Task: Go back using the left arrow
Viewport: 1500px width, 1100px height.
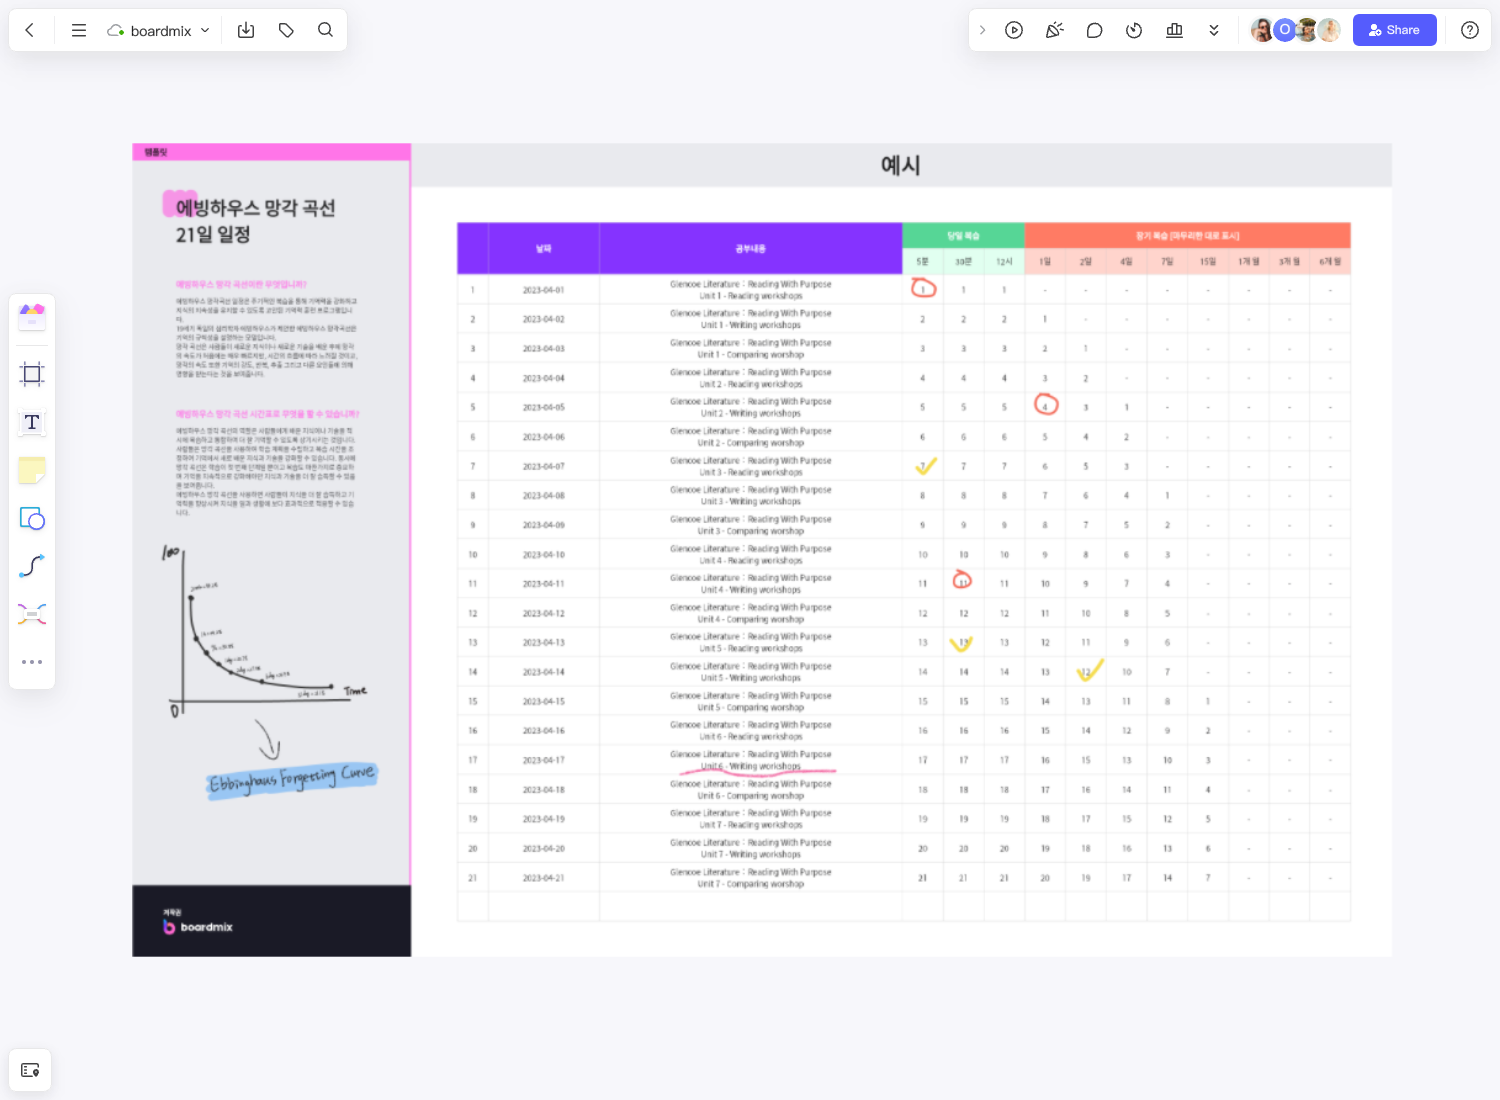Action: click(30, 30)
